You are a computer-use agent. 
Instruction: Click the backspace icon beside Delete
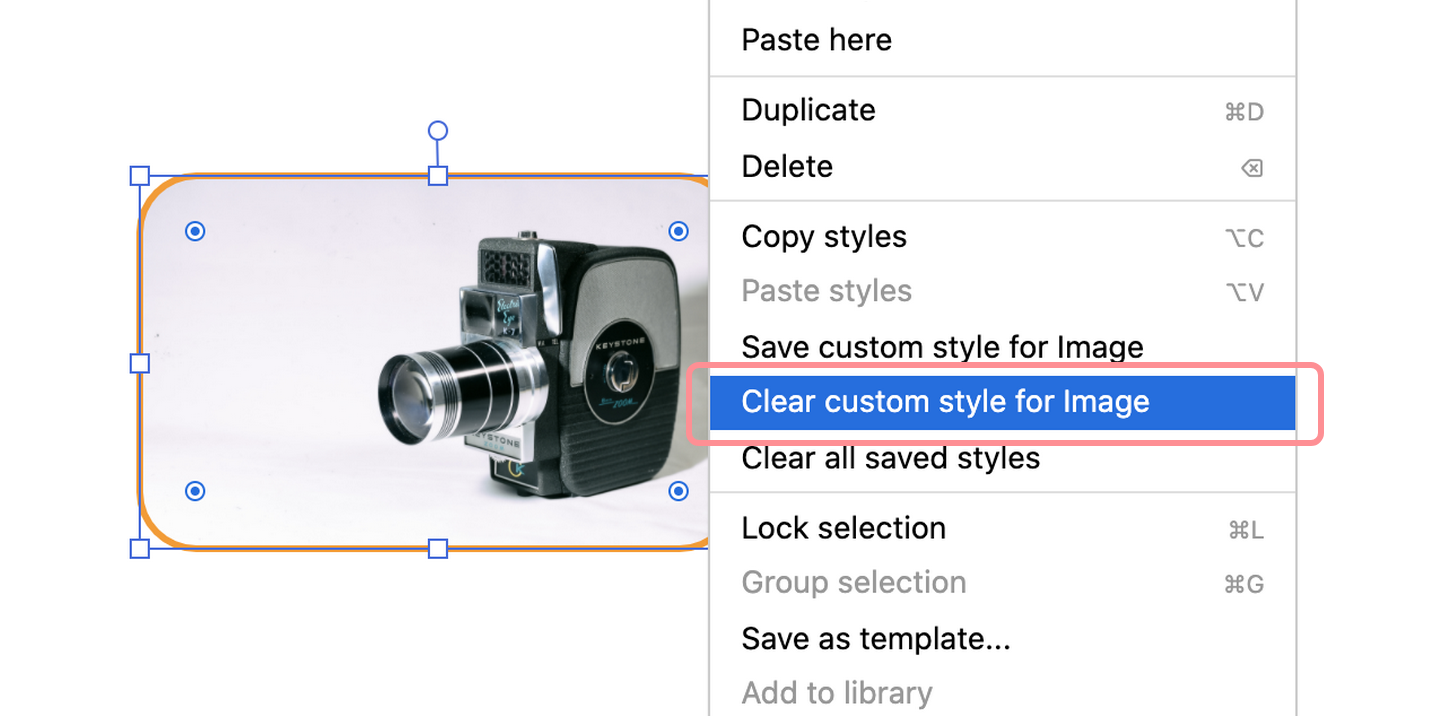(1251, 167)
